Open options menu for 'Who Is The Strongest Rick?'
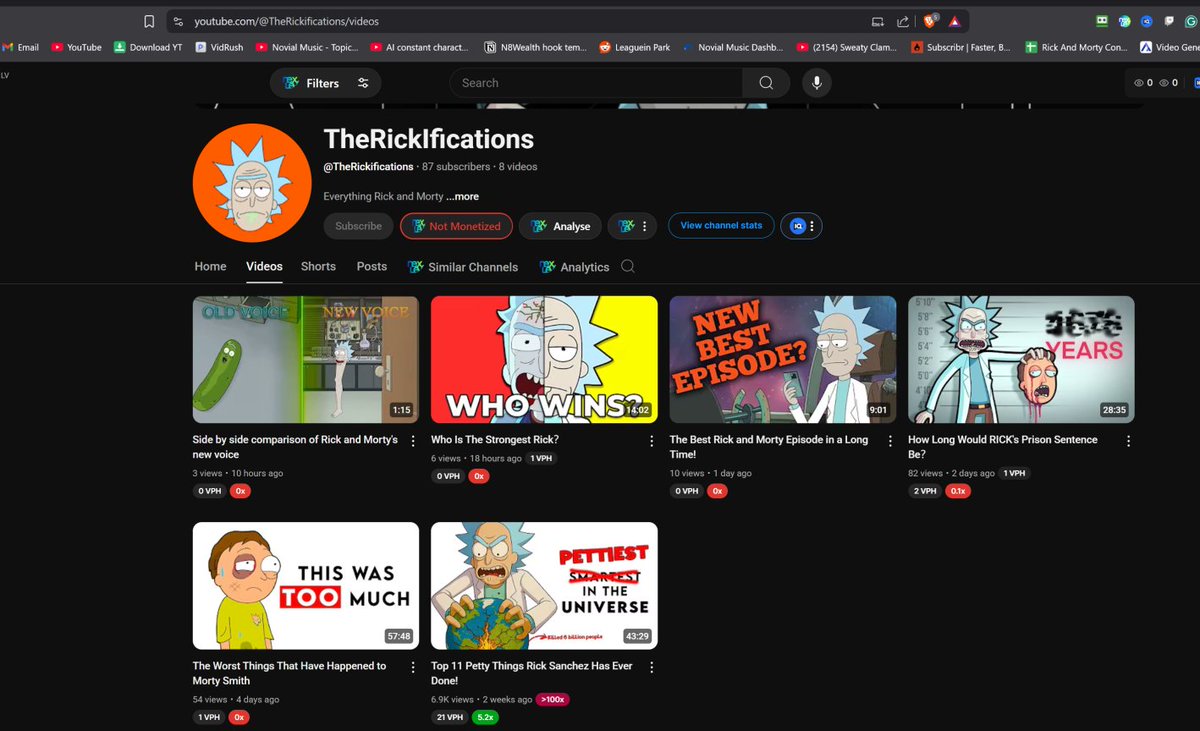The height and width of the screenshot is (731, 1200). (x=652, y=441)
